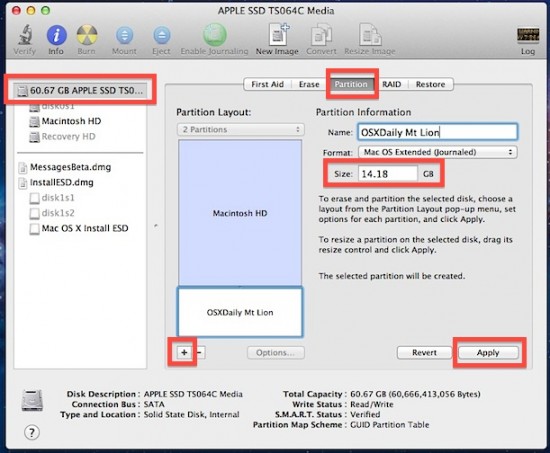Screen dimensions: 550x453
Task: Click the Convert toolbar icon
Action: coord(321,35)
